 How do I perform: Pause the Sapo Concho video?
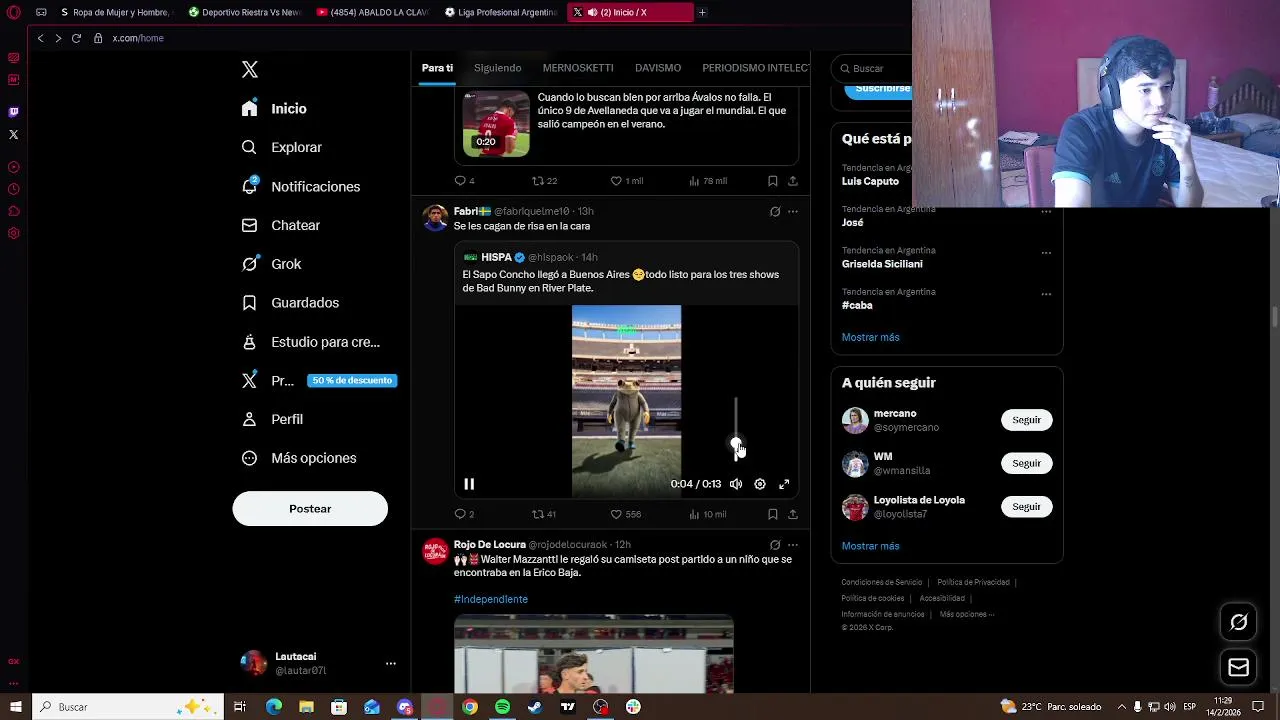[469, 484]
